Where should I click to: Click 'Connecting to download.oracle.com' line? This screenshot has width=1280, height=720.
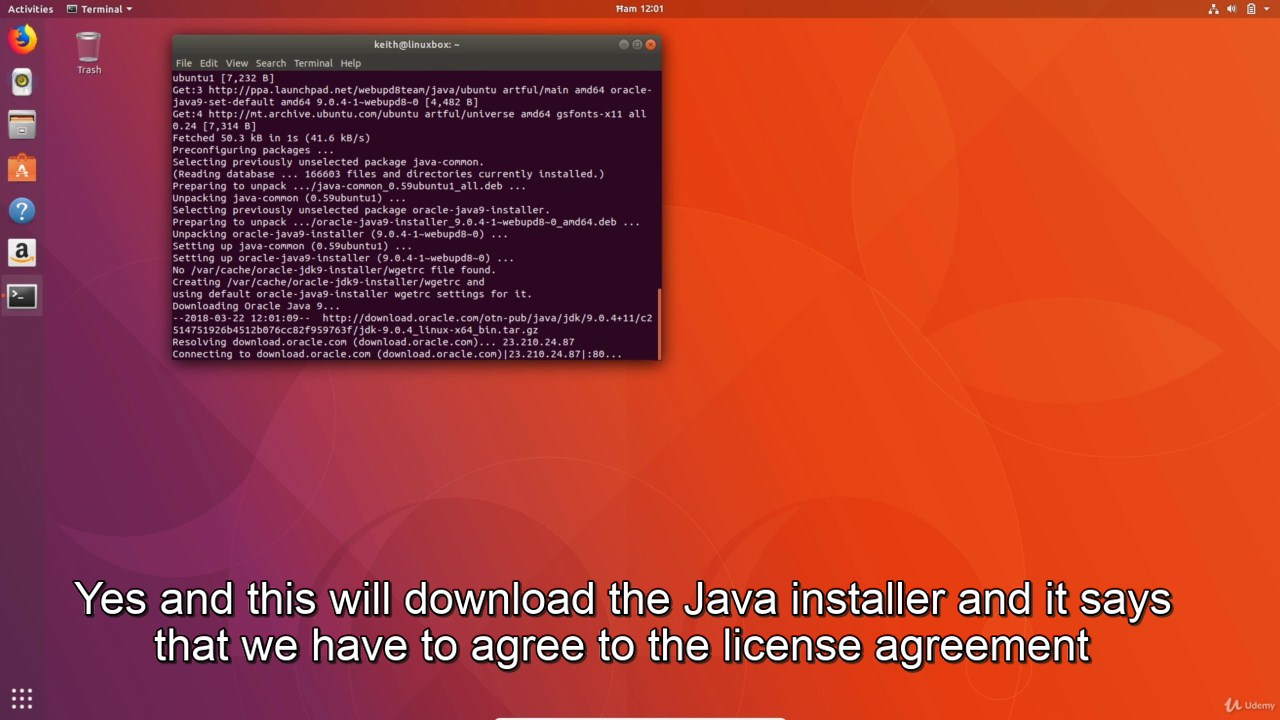pos(397,354)
